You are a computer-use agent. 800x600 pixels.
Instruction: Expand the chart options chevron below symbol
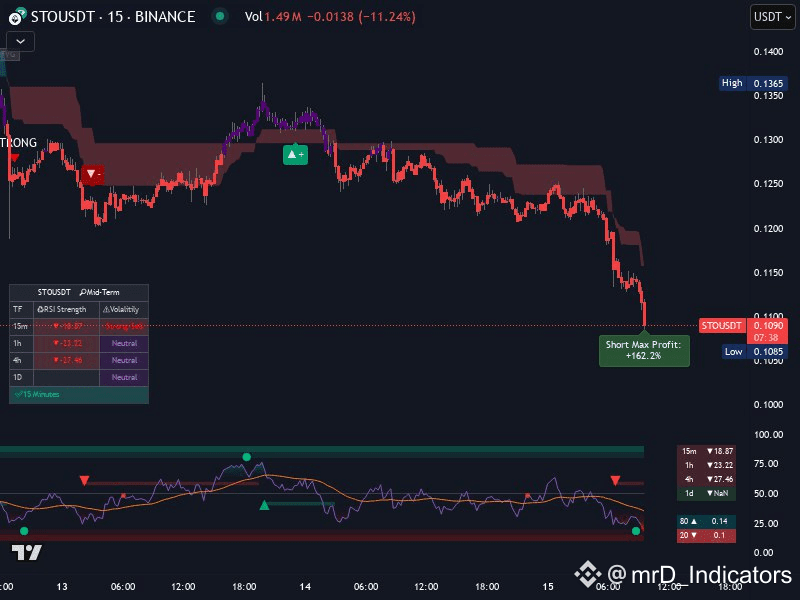tap(18, 42)
